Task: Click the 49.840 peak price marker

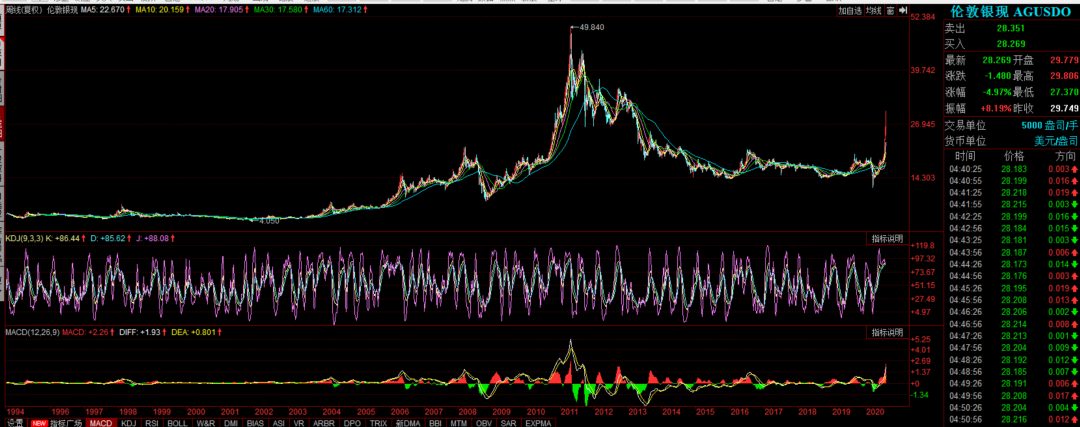Action: tap(592, 28)
